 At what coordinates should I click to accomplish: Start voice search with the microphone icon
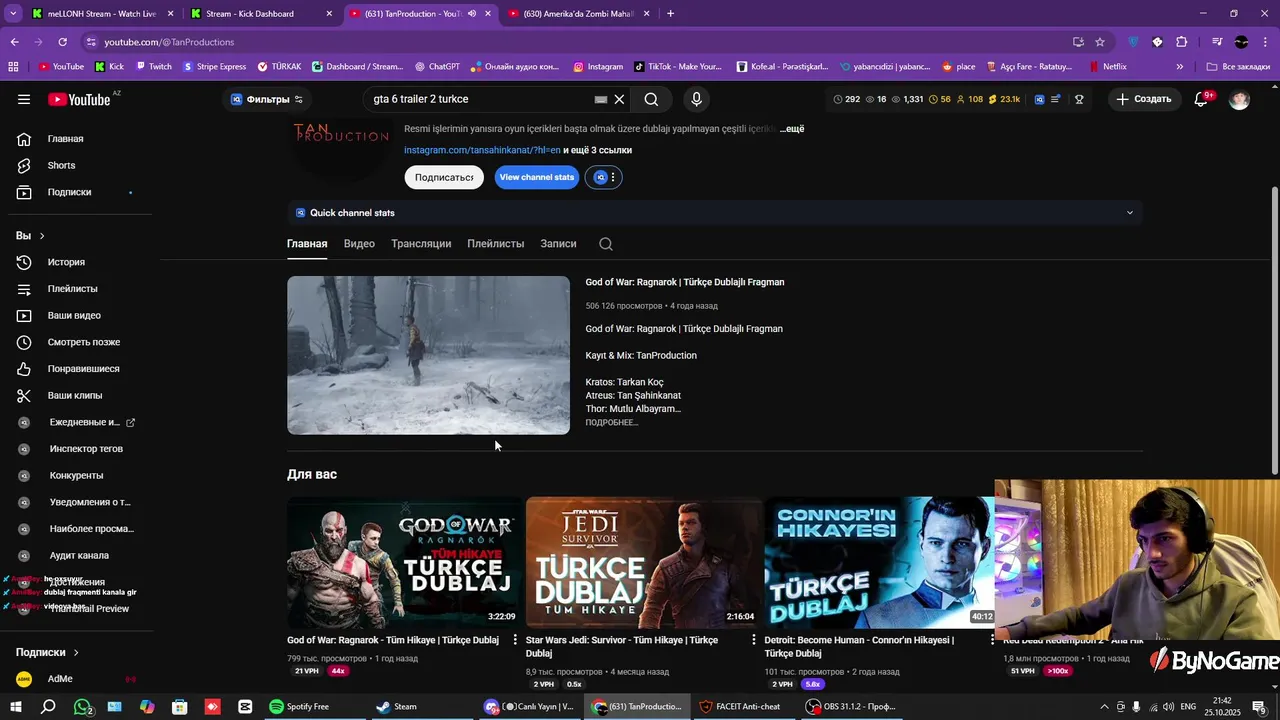pyautogui.click(x=696, y=99)
